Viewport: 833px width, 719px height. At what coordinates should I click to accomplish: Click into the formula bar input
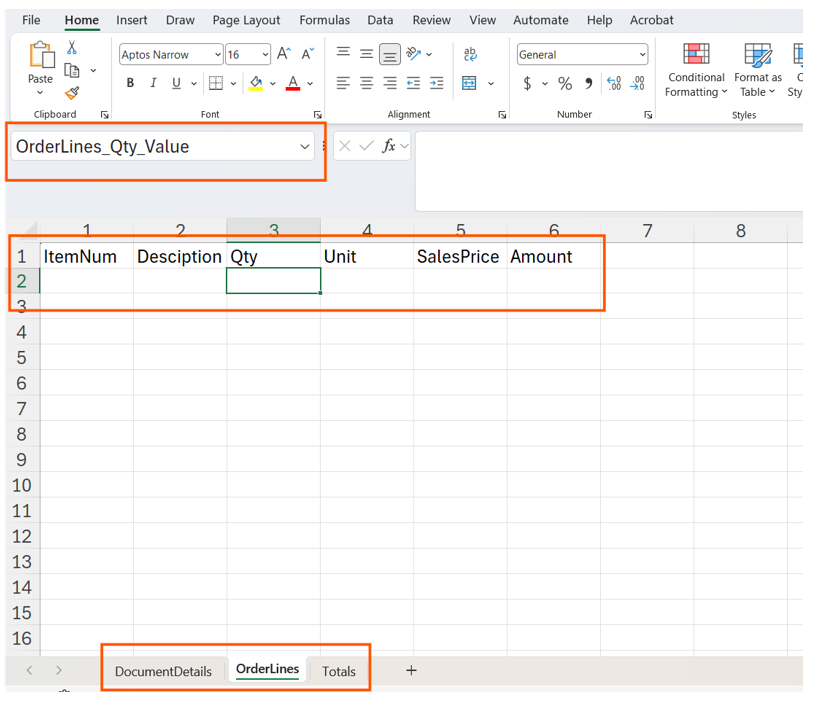(x=609, y=171)
